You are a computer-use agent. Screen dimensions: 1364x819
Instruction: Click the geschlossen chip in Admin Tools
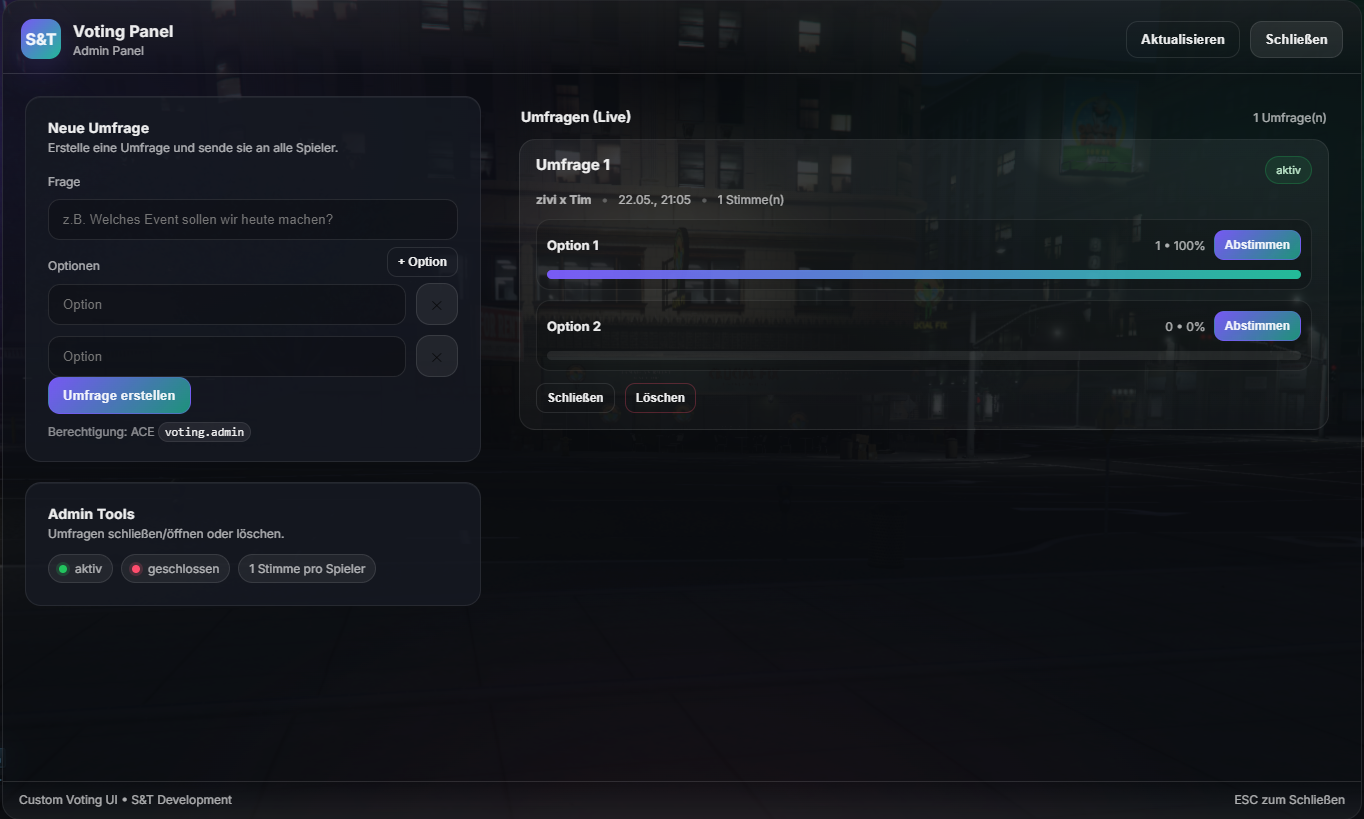pyautogui.click(x=176, y=569)
